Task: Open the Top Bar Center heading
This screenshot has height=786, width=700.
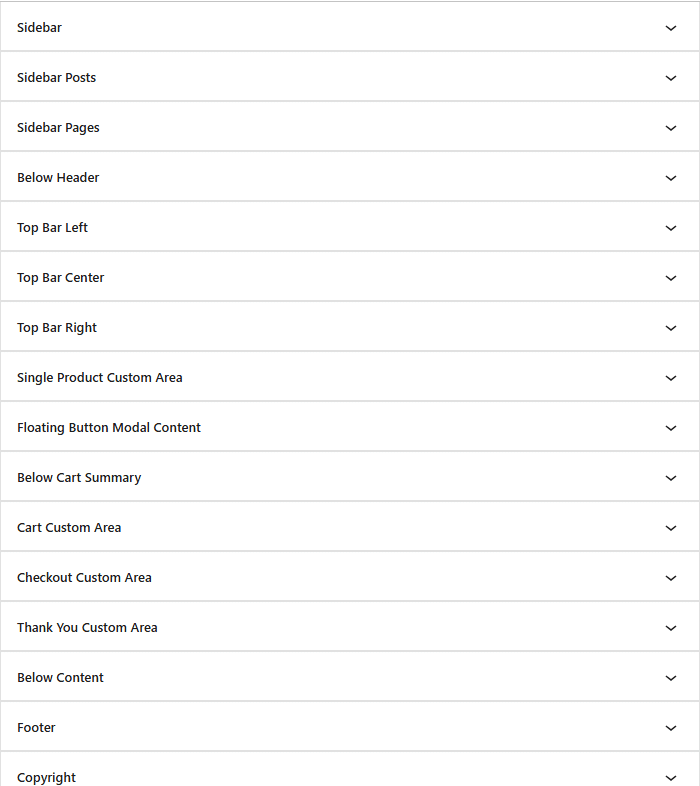Action: point(60,278)
